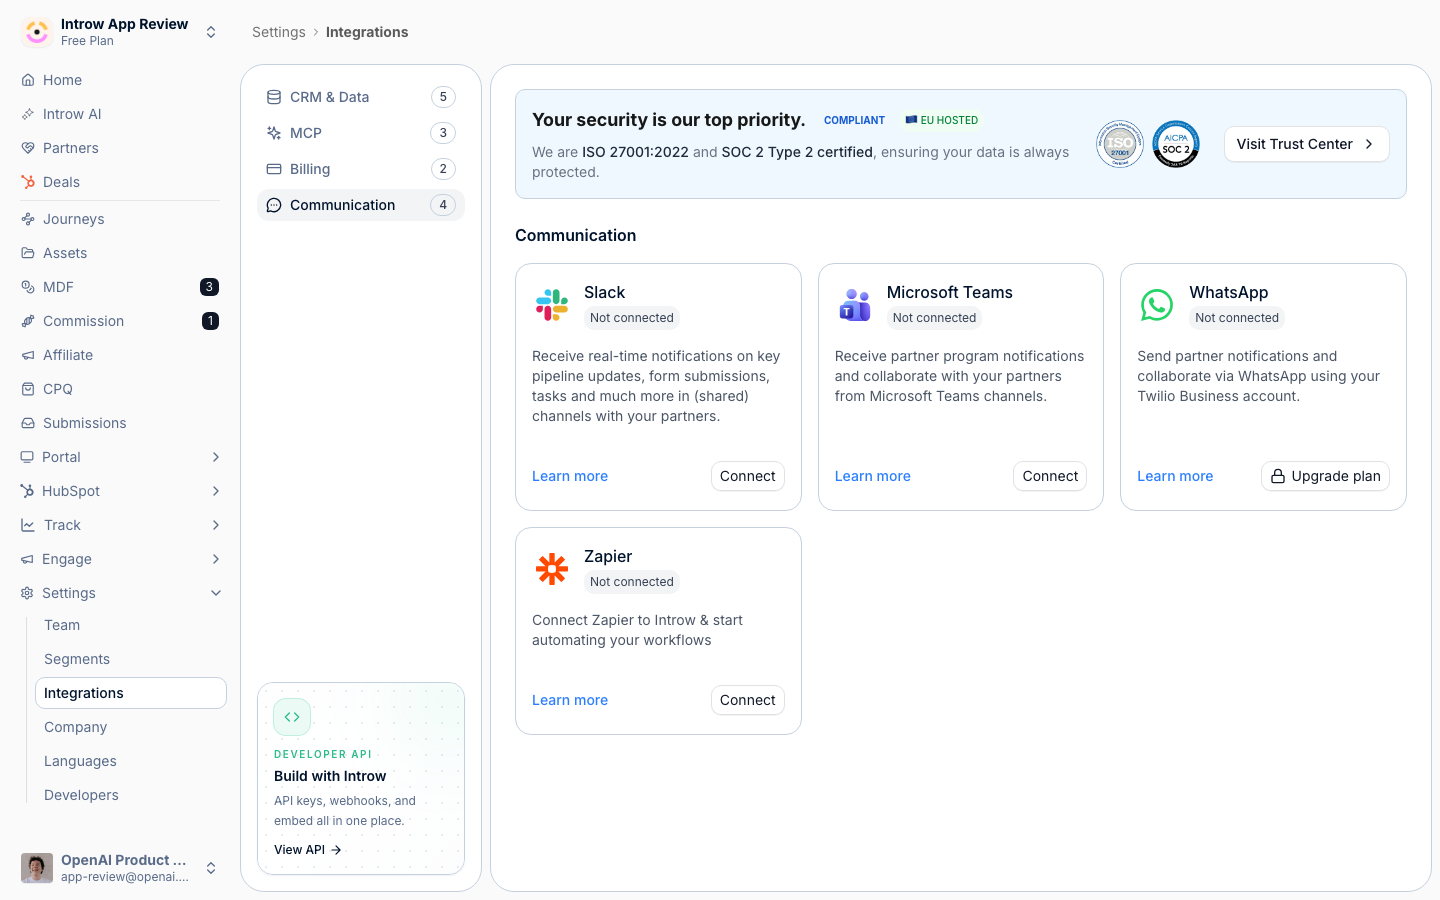Select the Partners sidebar item
The width and height of the screenshot is (1440, 900).
[121, 148]
